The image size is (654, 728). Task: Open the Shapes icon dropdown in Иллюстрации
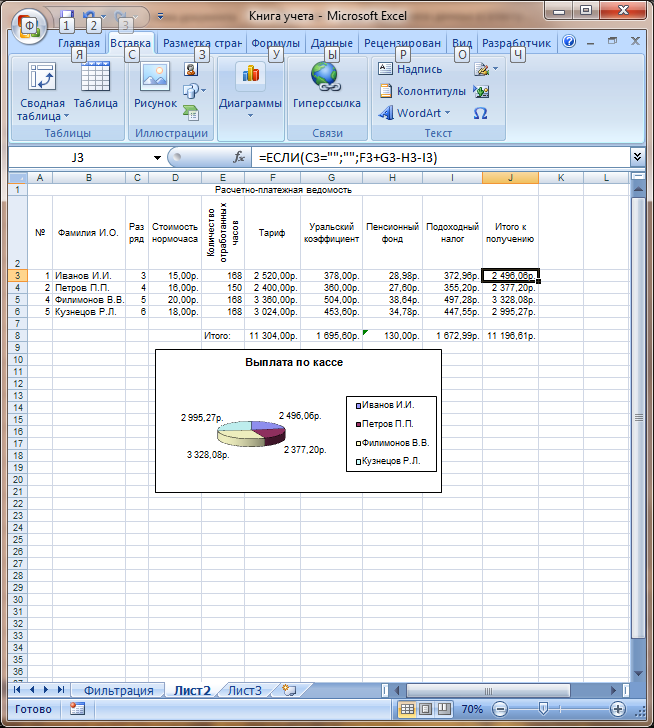(194, 91)
